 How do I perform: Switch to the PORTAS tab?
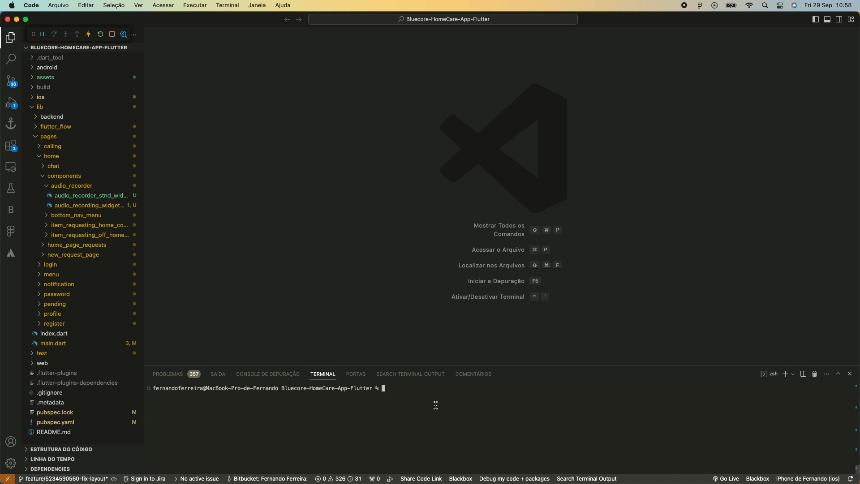click(355, 374)
